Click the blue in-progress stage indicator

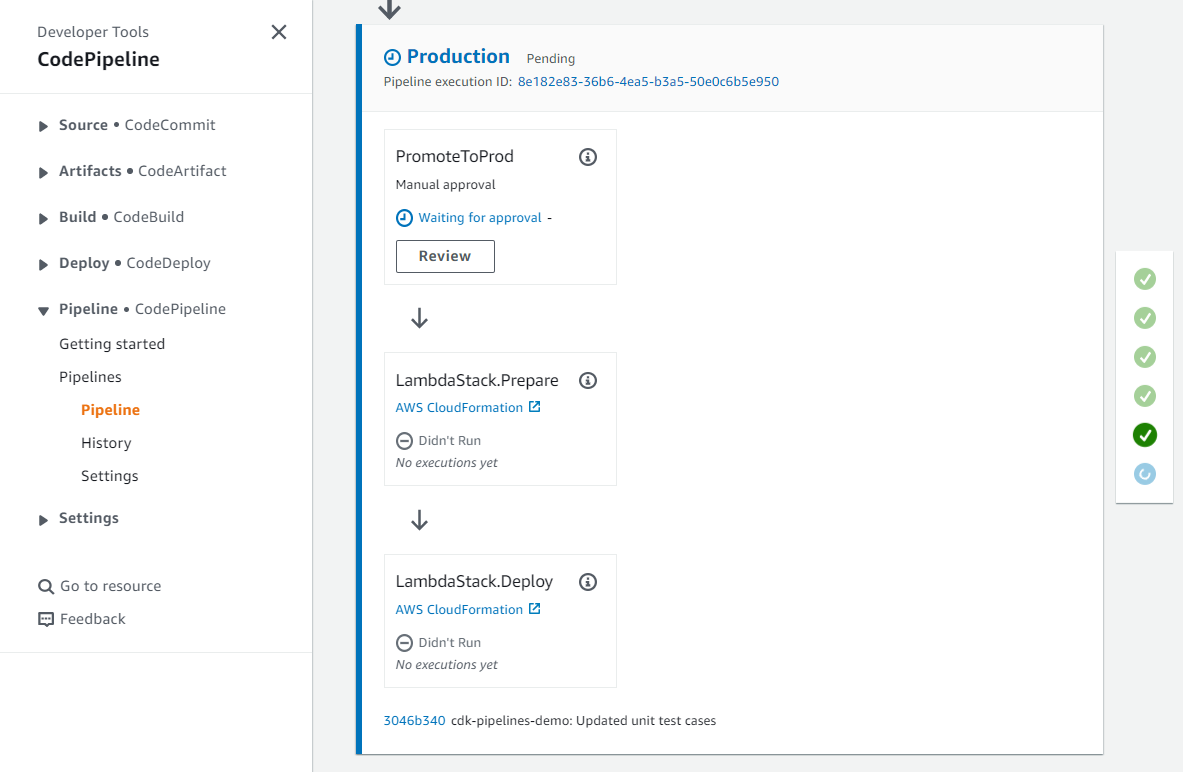click(x=1145, y=474)
